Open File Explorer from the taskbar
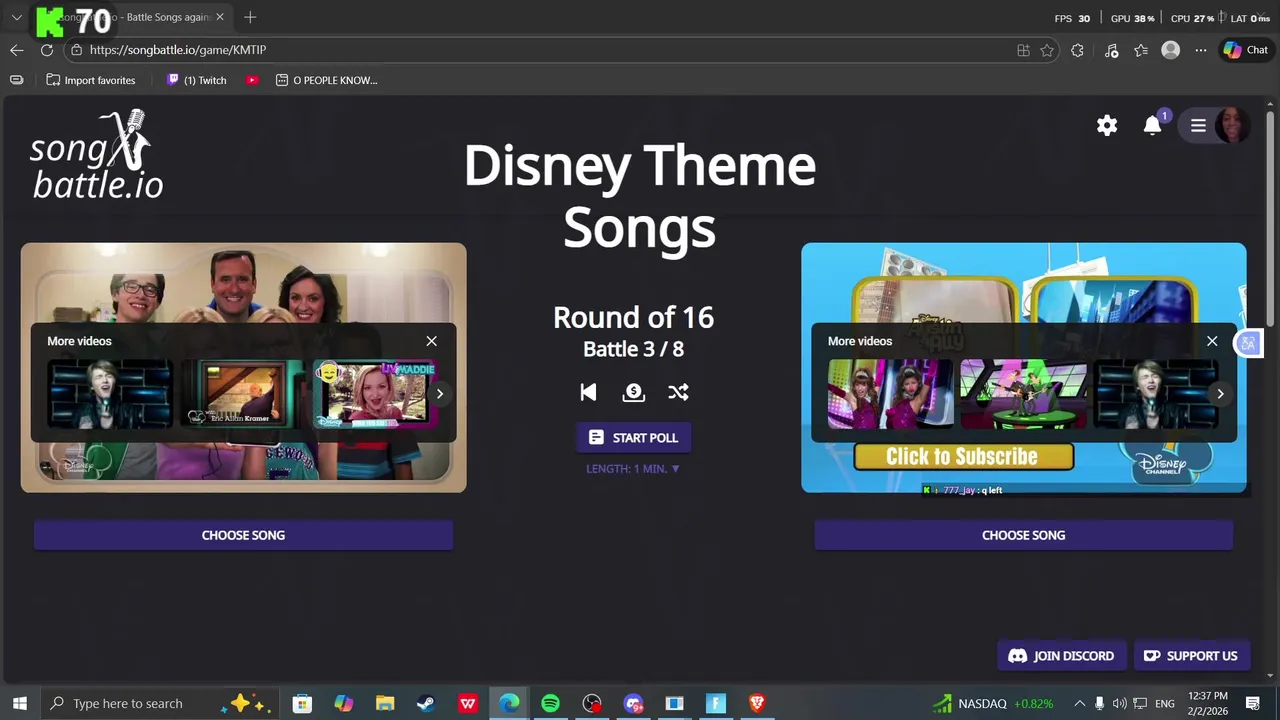 385,703
